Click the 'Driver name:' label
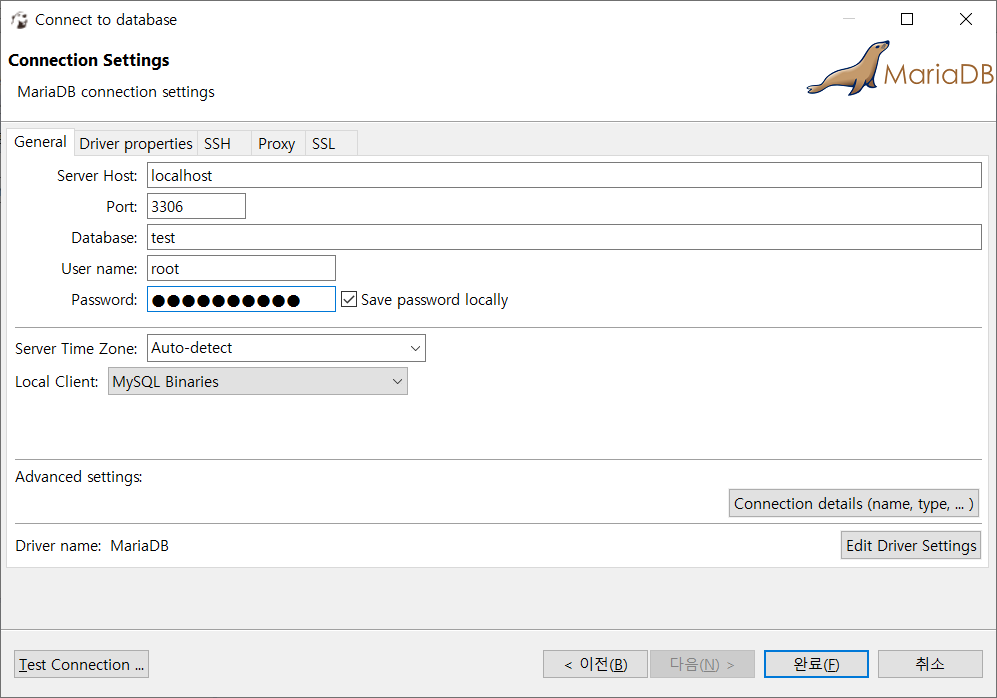Viewport: 997px width, 698px height. (x=58, y=545)
